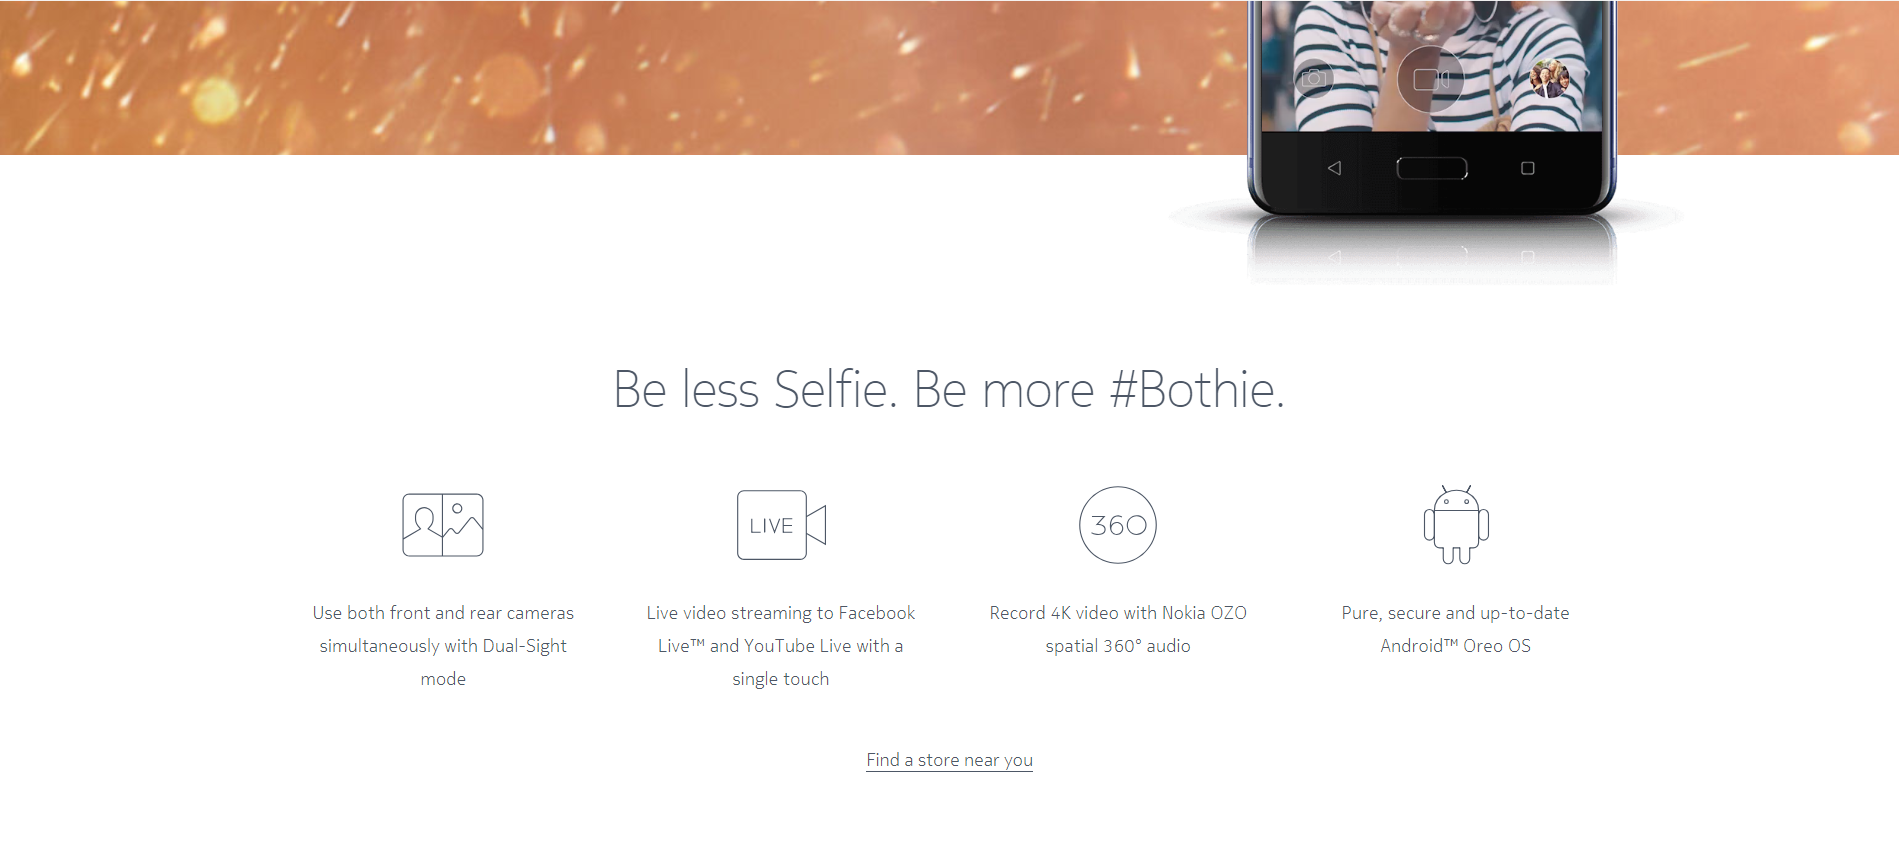Tap the phone's home button
The height and width of the screenshot is (846, 1899).
coord(1432,168)
